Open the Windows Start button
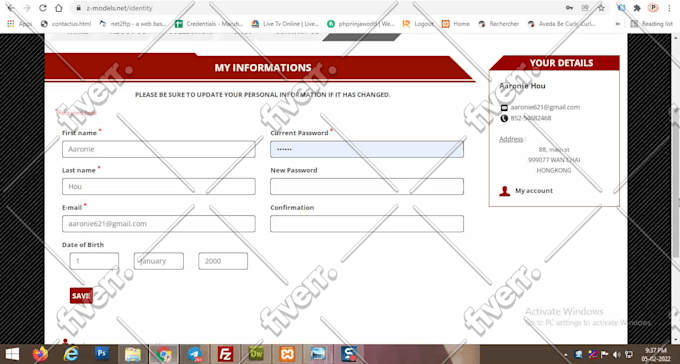This screenshot has width=680, height=364. coord(12,354)
